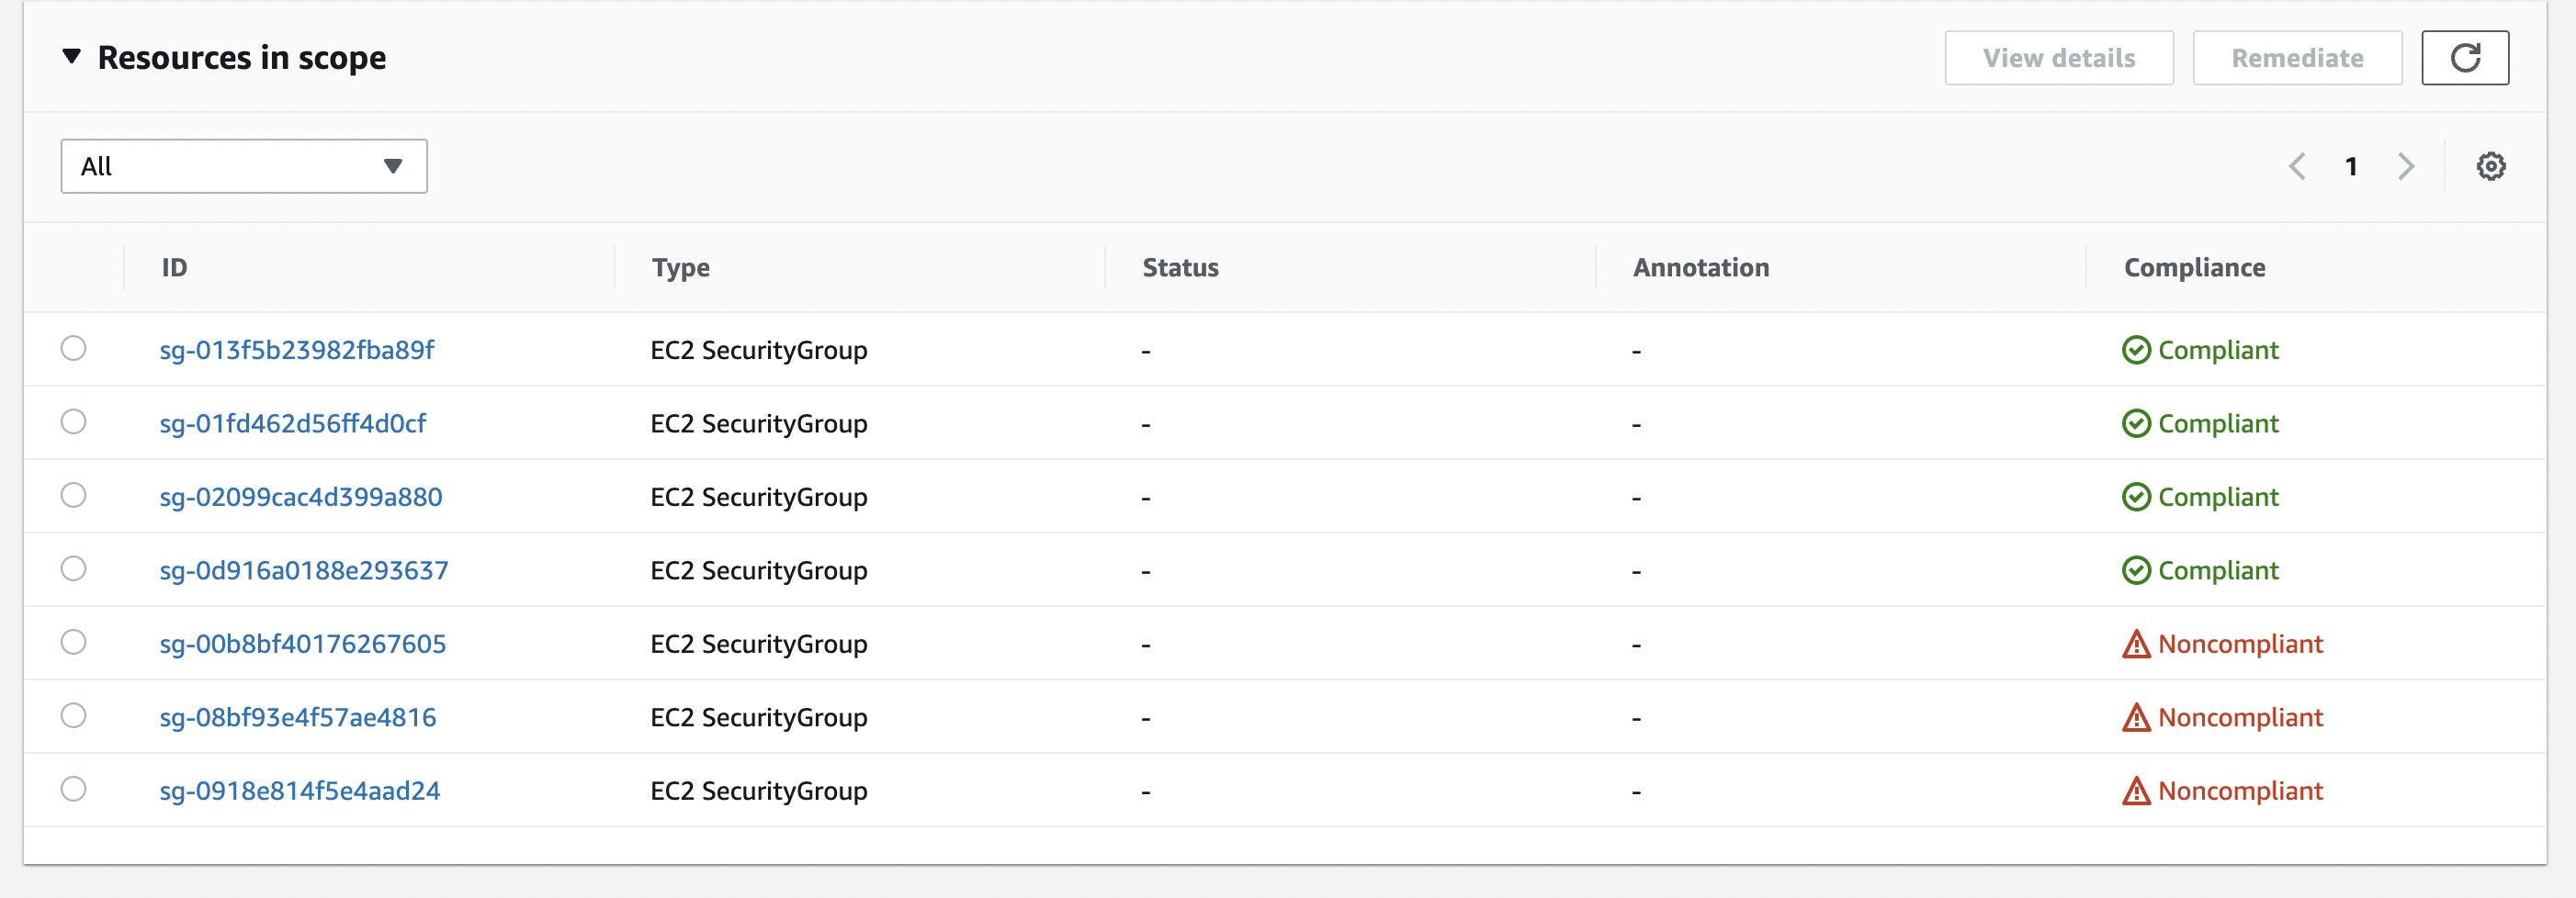Click the ID column header
This screenshot has width=2576, height=898.
(x=174, y=268)
